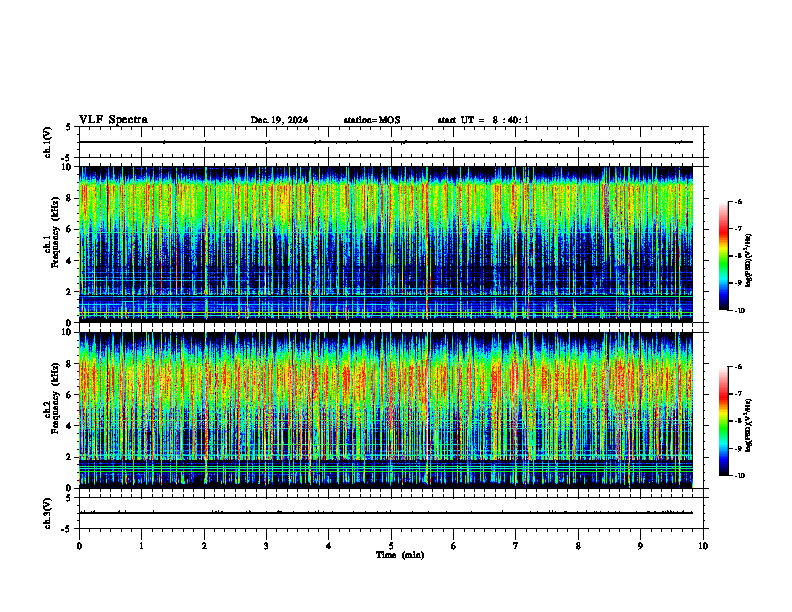Click time axis tick label '7'
Viewport: 792px width, 612px height.
pyautogui.click(x=516, y=546)
